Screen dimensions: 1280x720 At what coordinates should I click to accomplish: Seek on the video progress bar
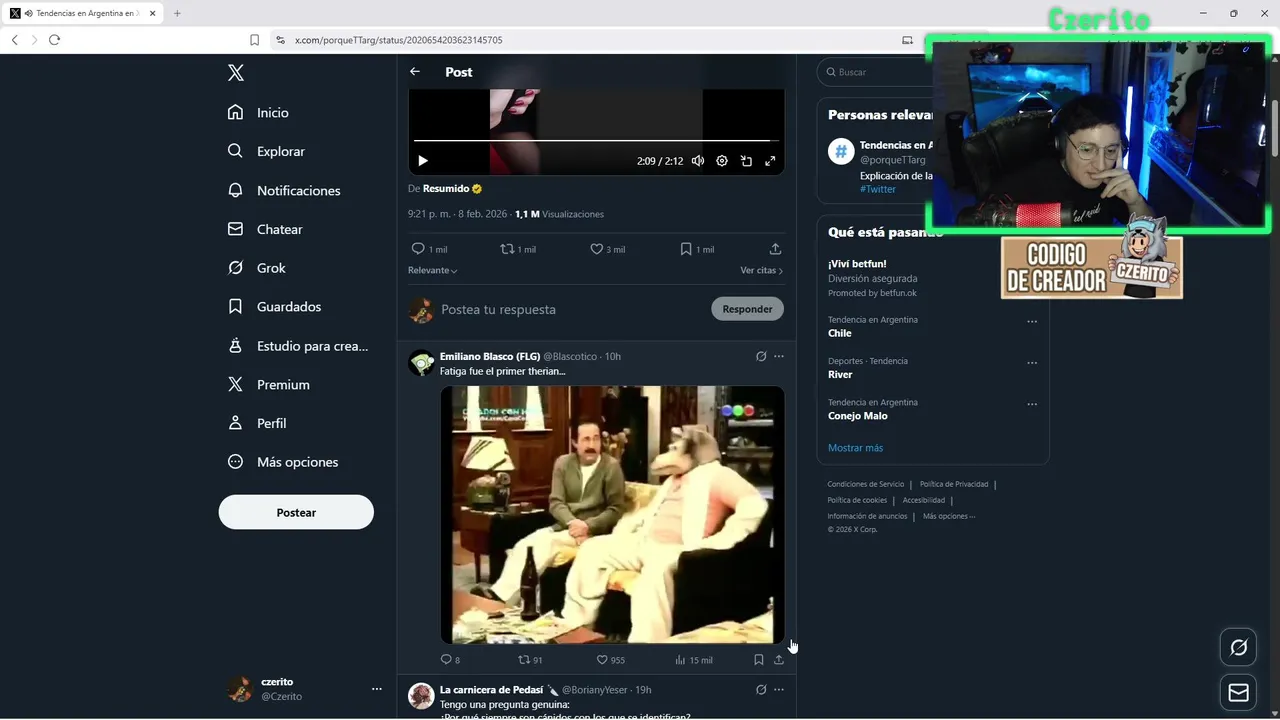click(596, 140)
